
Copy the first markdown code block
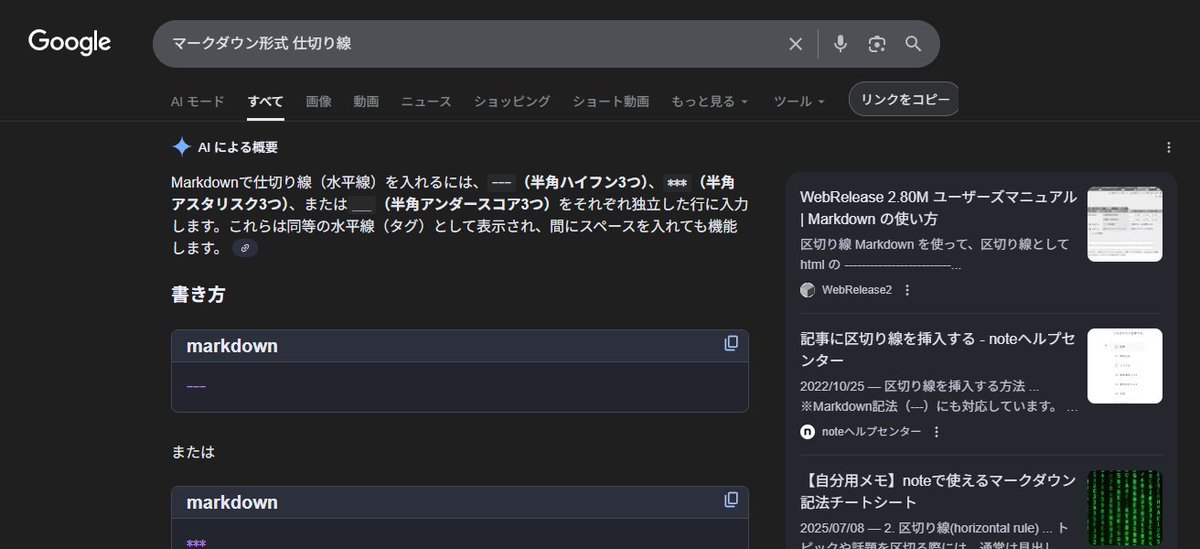coord(731,344)
